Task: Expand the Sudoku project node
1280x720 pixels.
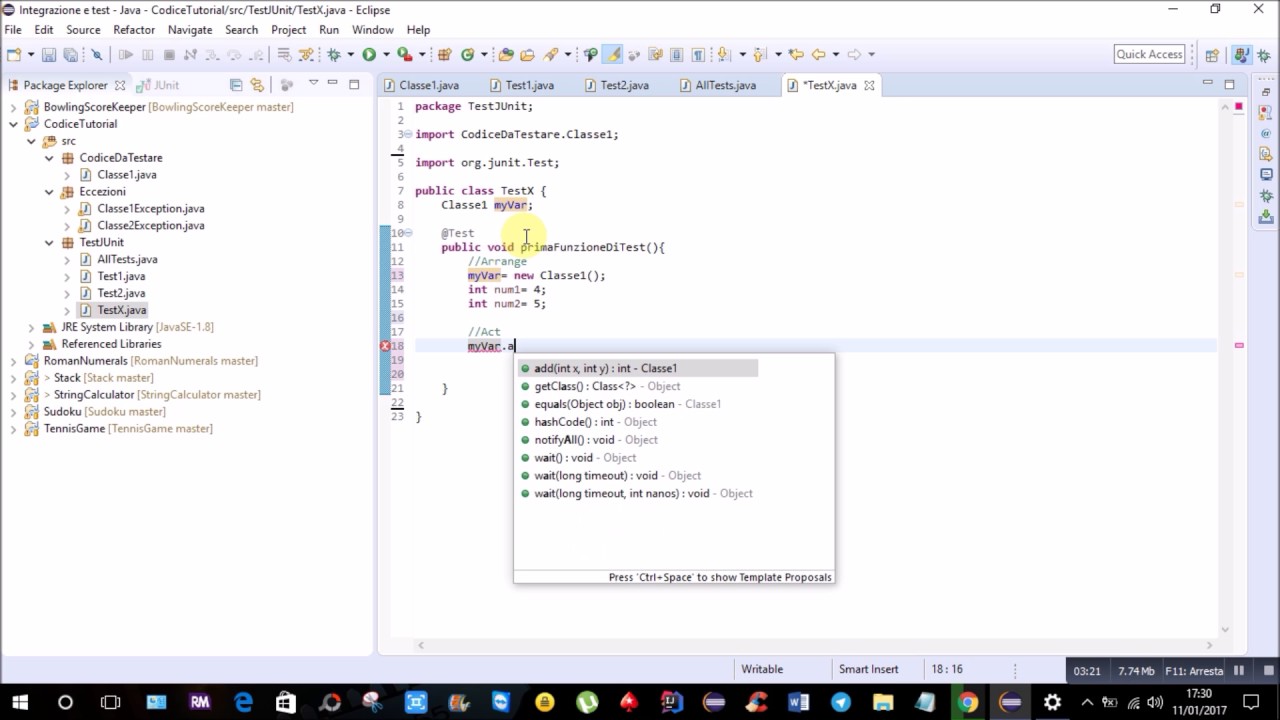Action: pos(13,412)
